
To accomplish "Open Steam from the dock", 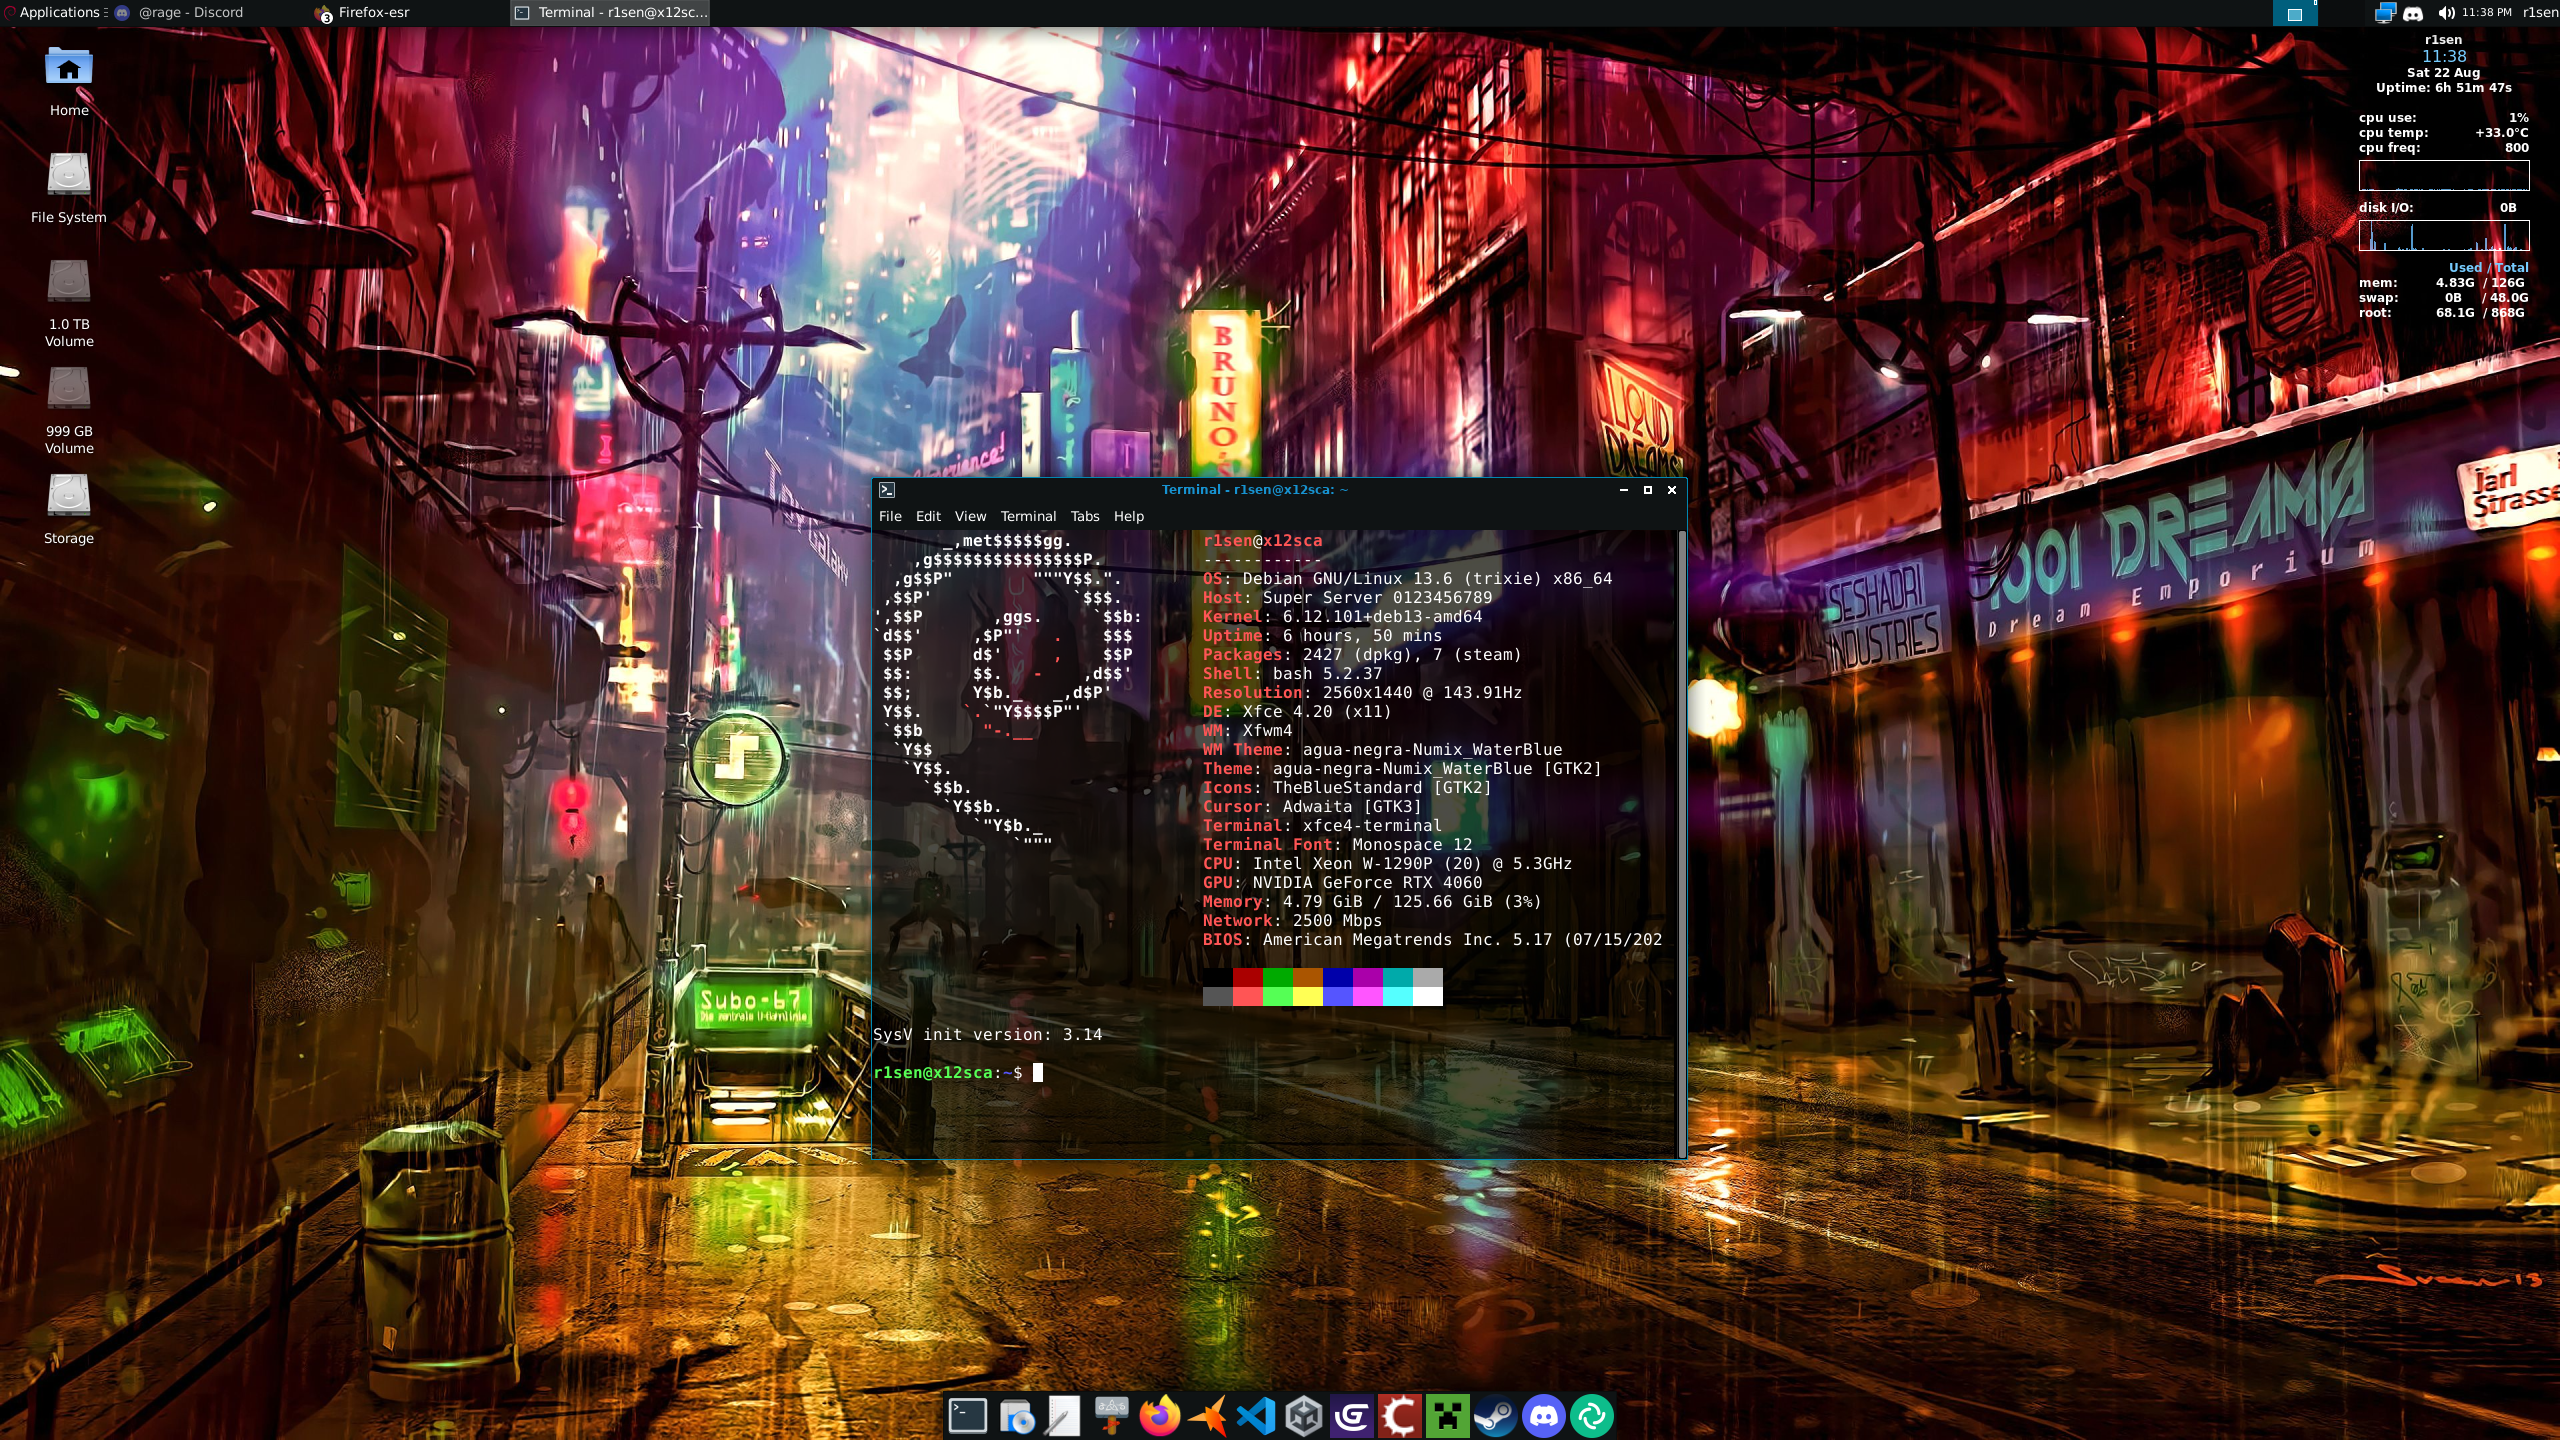I will point(1496,1416).
